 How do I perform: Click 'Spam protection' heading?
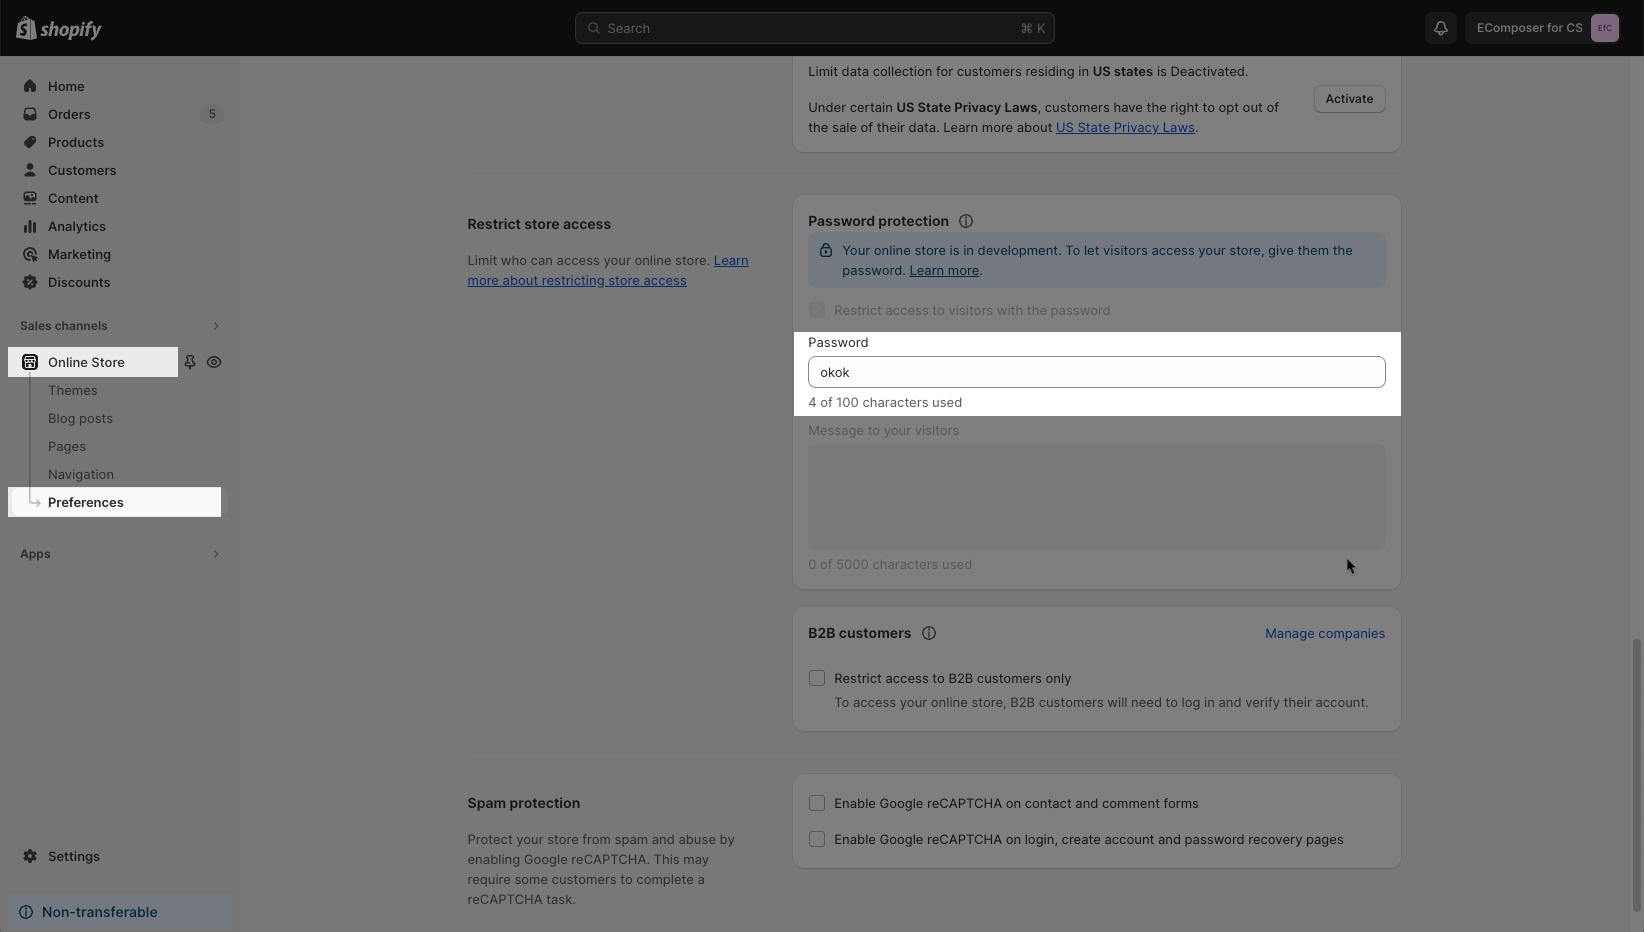click(523, 803)
